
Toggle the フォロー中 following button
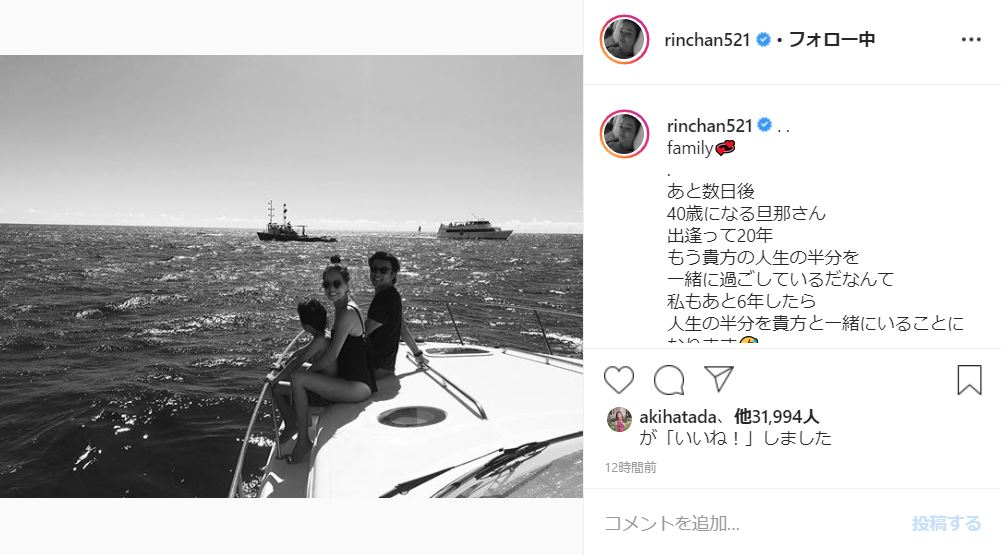(x=832, y=40)
